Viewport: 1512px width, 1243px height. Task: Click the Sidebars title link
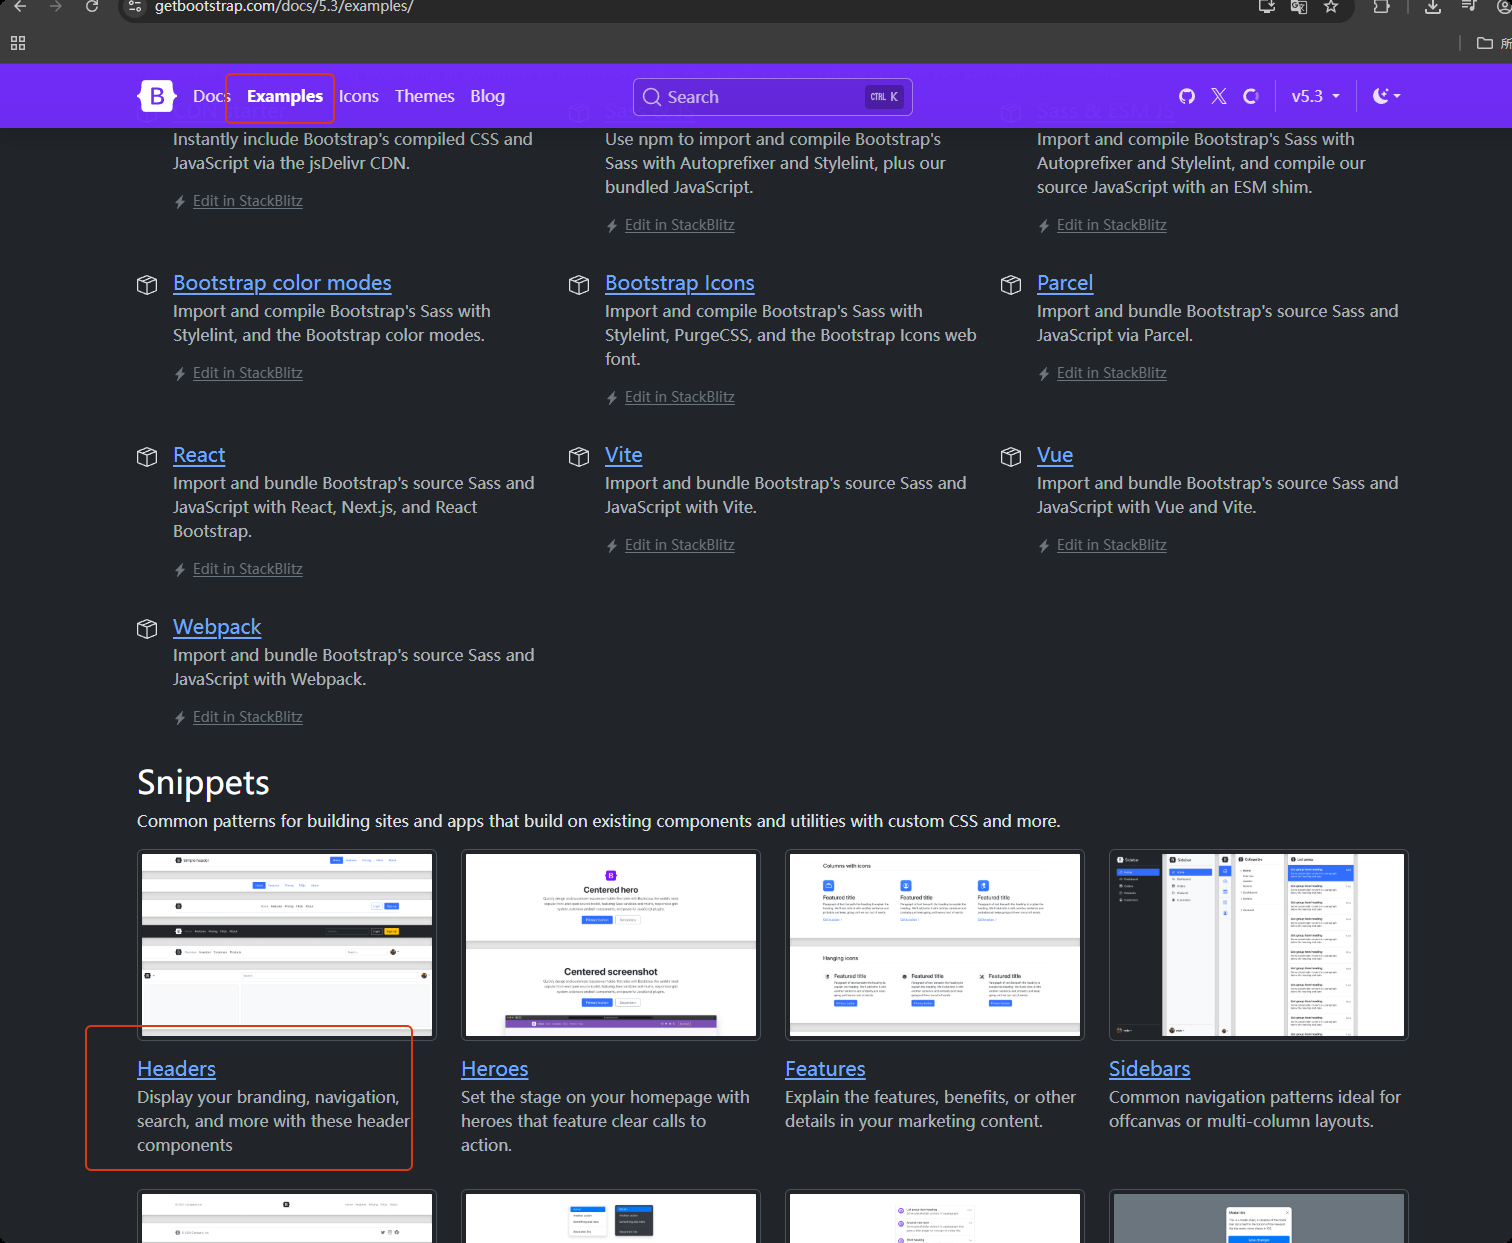coord(1149,1069)
